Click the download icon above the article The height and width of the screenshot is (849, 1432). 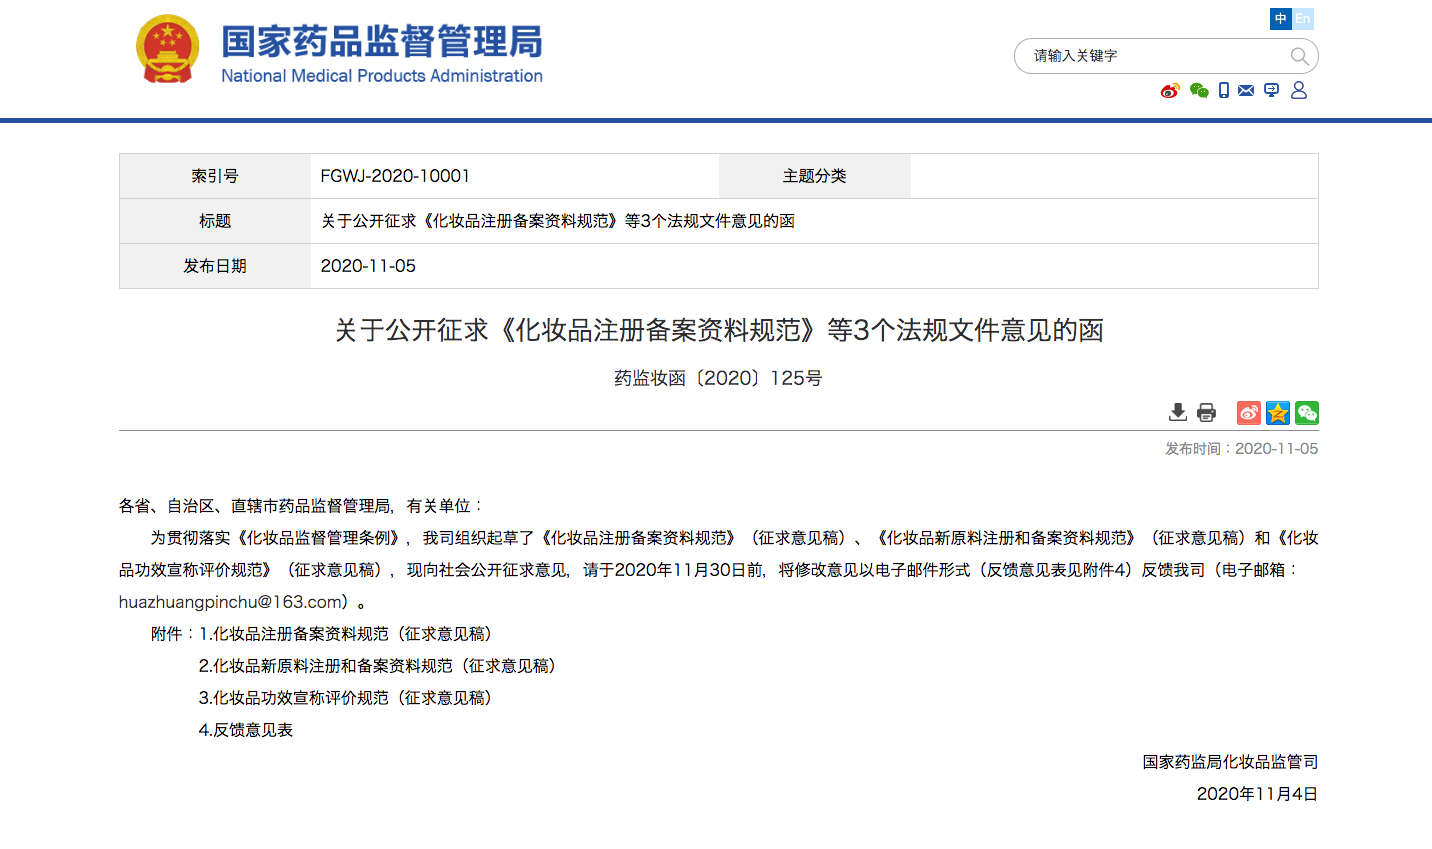pyautogui.click(x=1178, y=412)
